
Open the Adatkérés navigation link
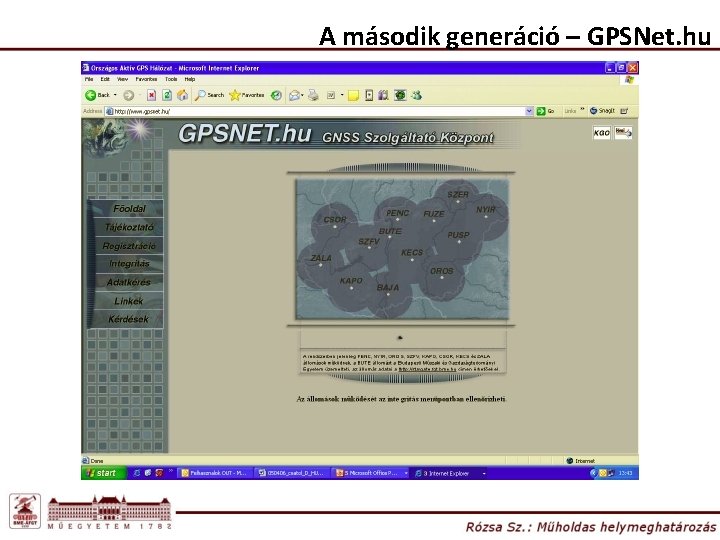tap(129, 282)
